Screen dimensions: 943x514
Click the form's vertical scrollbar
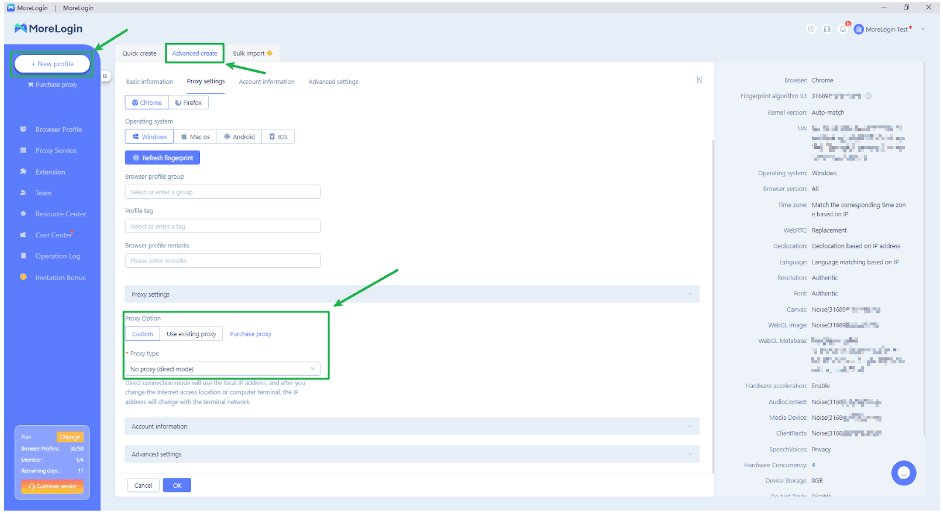click(x=713, y=307)
